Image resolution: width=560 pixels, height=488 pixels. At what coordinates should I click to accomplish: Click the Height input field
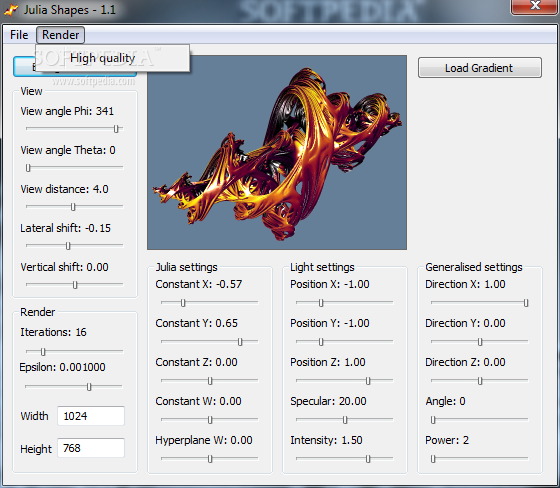91,448
